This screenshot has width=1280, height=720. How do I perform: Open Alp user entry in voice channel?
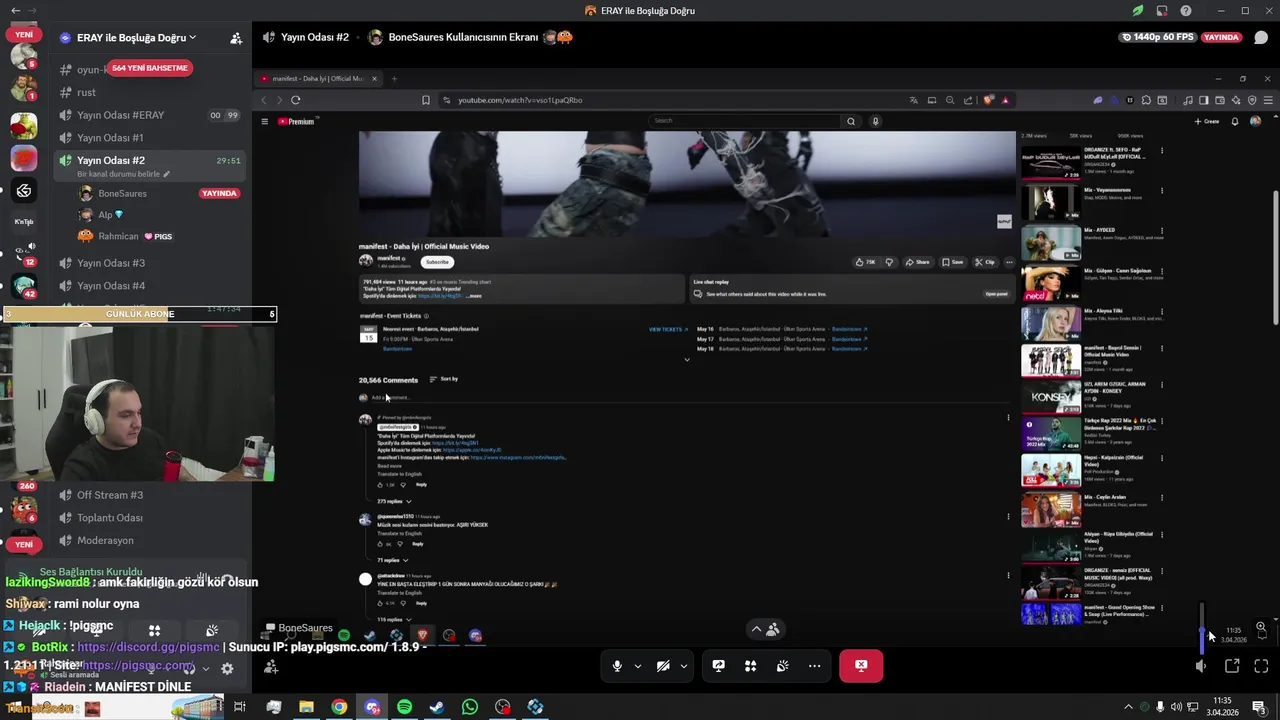click(105, 215)
